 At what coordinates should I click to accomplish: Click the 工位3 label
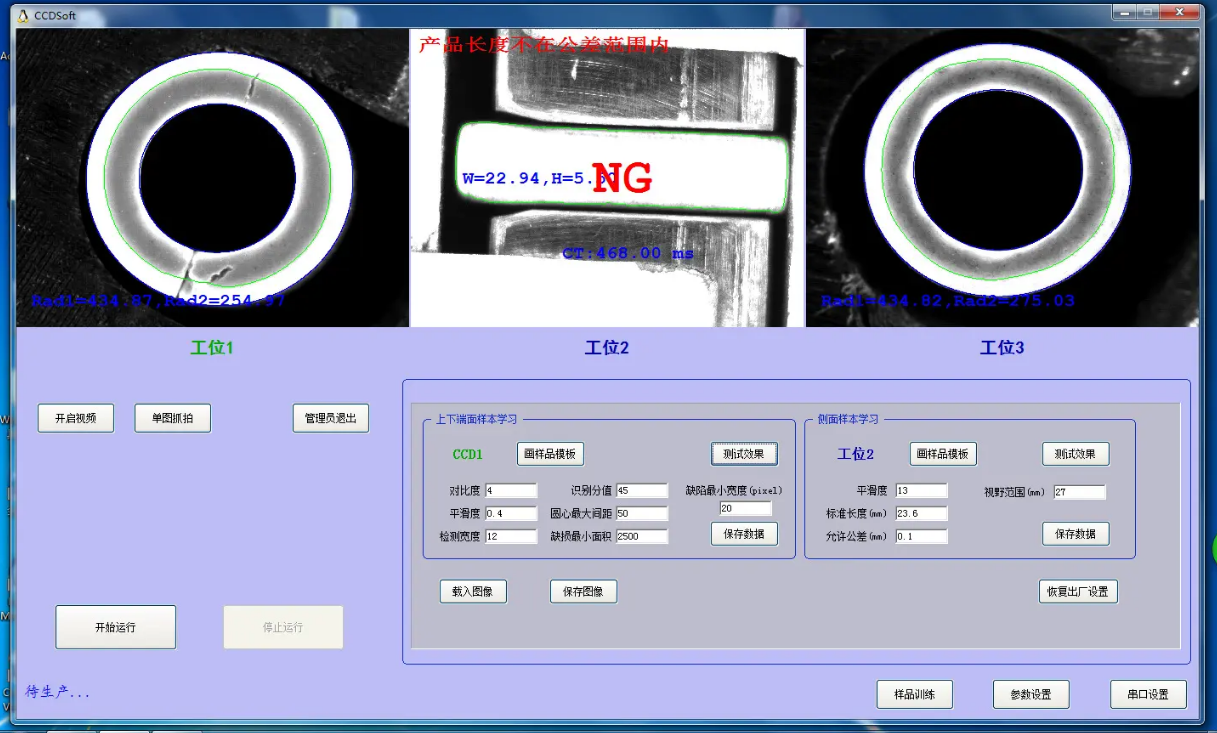pyautogui.click(x=1002, y=348)
